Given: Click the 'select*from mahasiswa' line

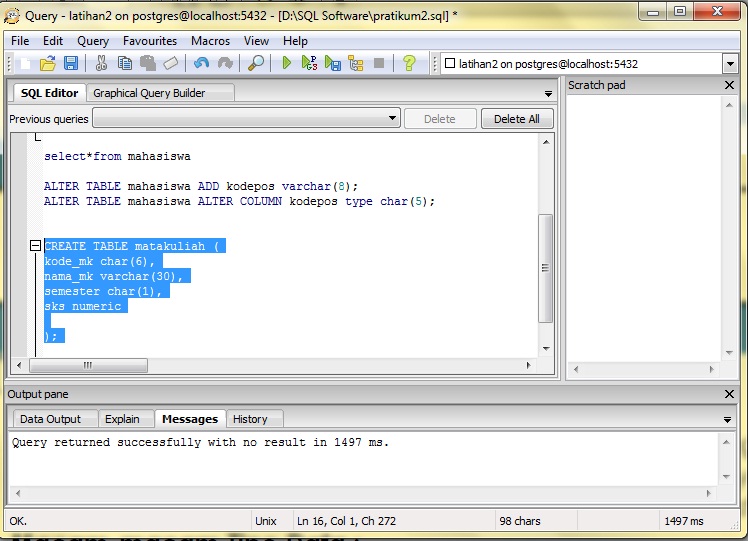Looking at the screenshot, I should 117,156.
